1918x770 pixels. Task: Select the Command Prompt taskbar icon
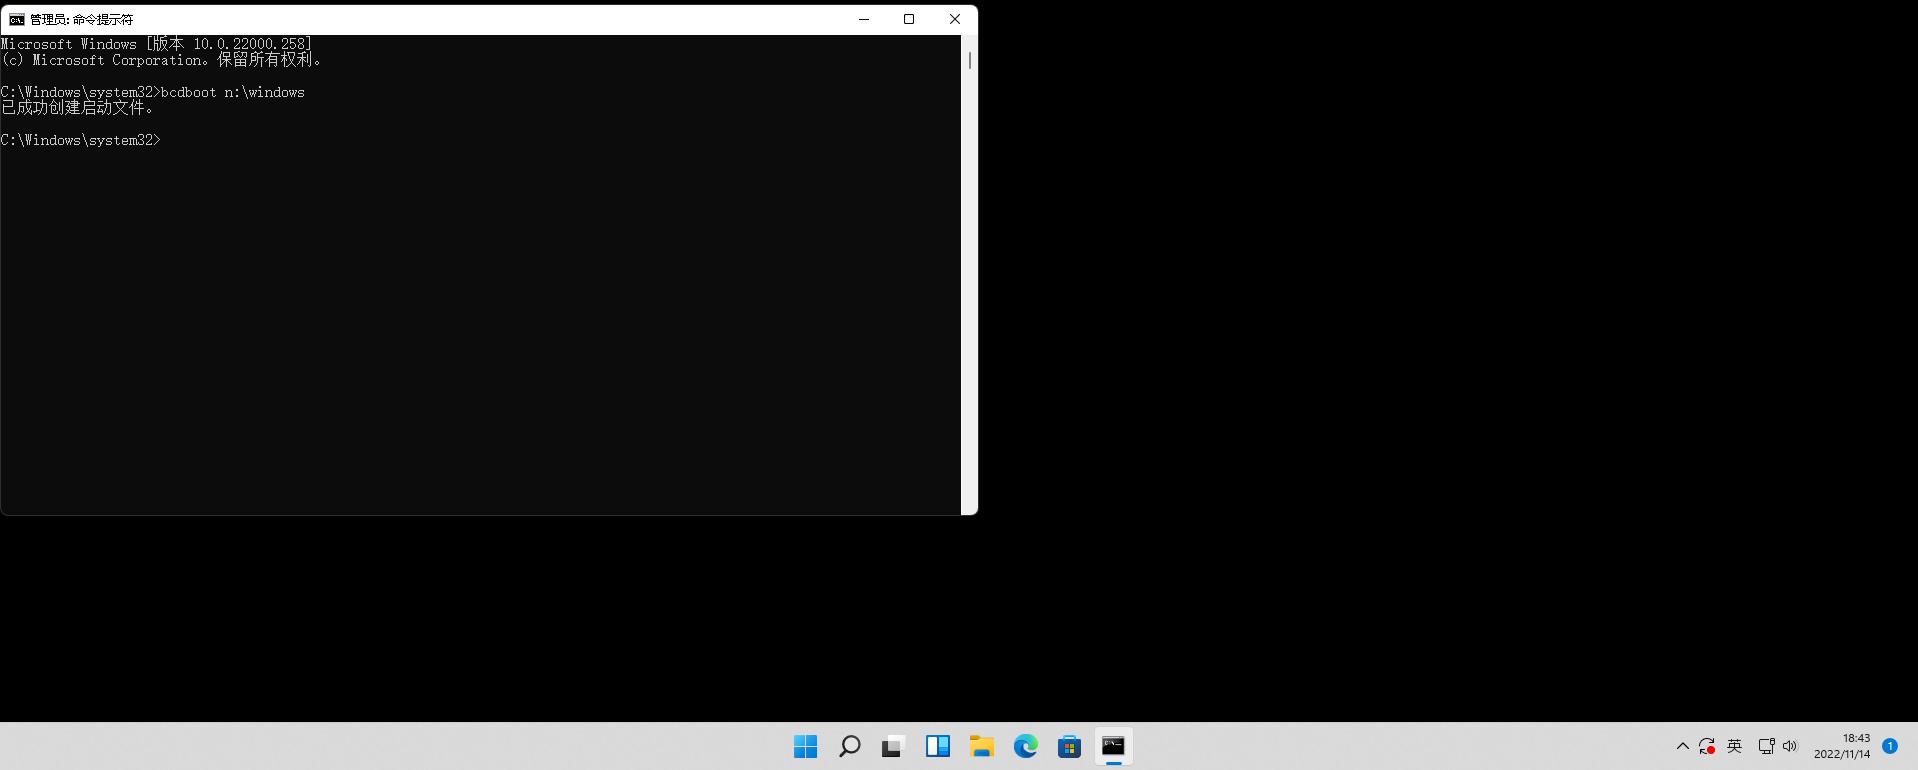(1113, 746)
